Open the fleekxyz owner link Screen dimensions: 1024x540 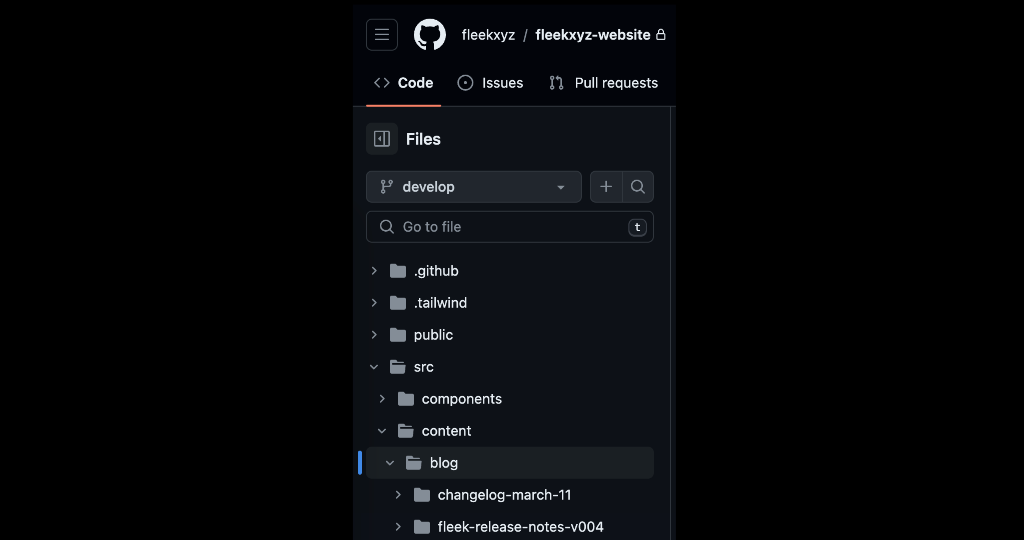(488, 35)
